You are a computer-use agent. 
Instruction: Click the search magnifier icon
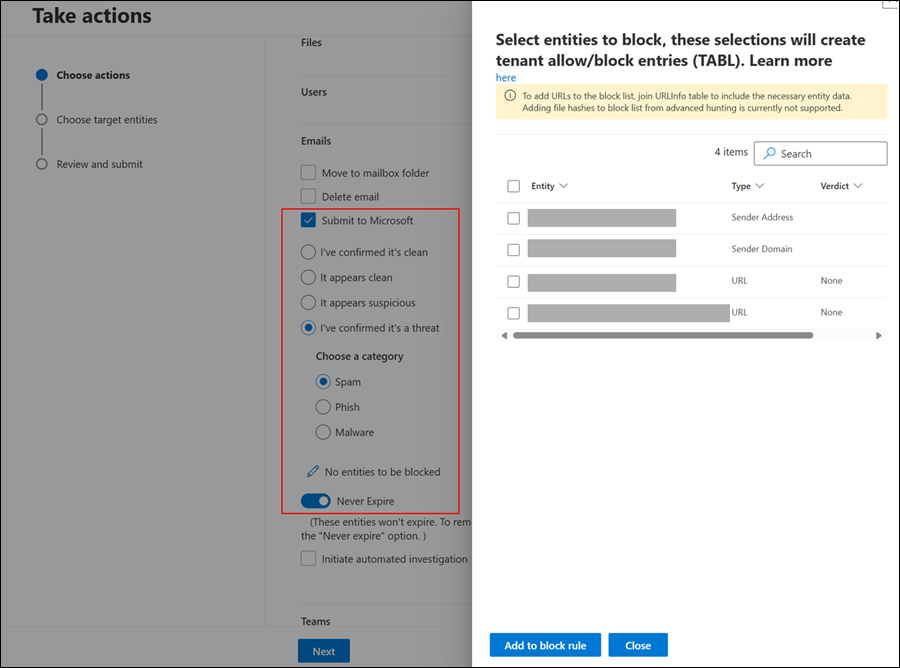[769, 154]
